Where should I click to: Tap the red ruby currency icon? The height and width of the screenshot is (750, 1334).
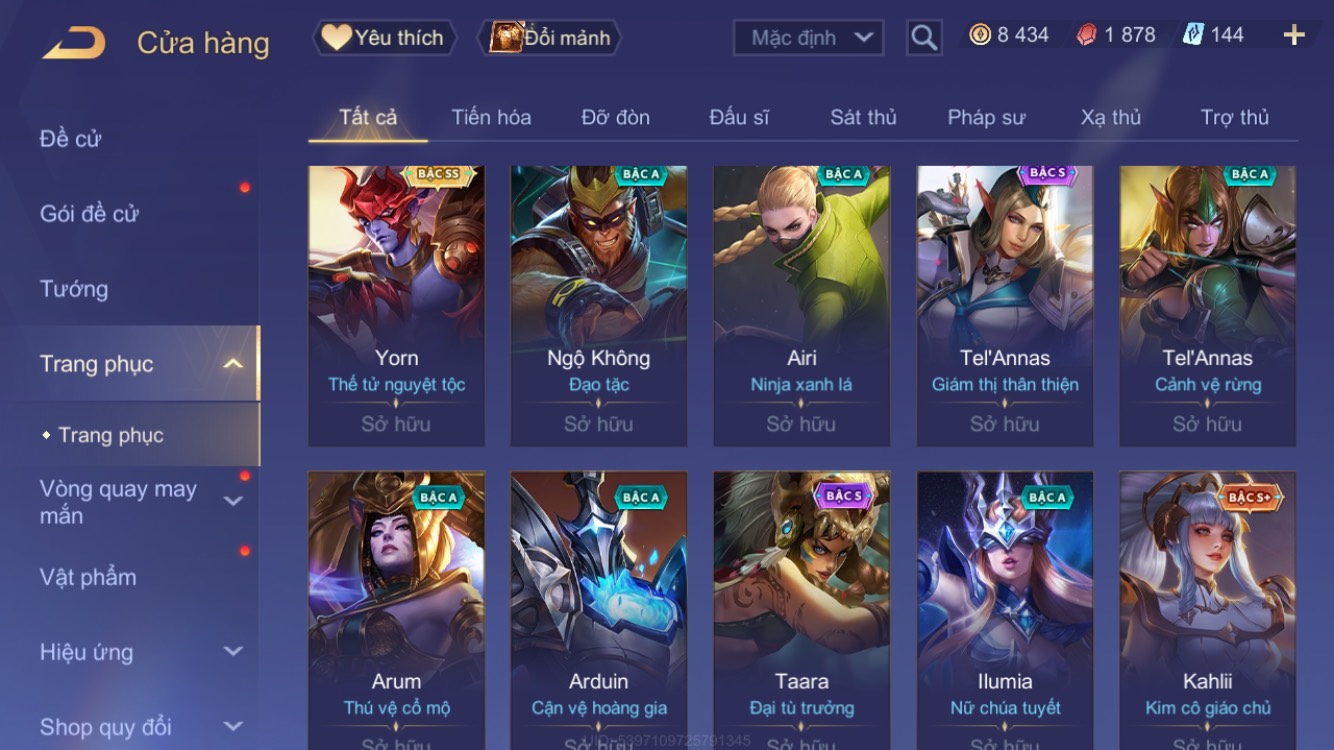(x=1086, y=35)
